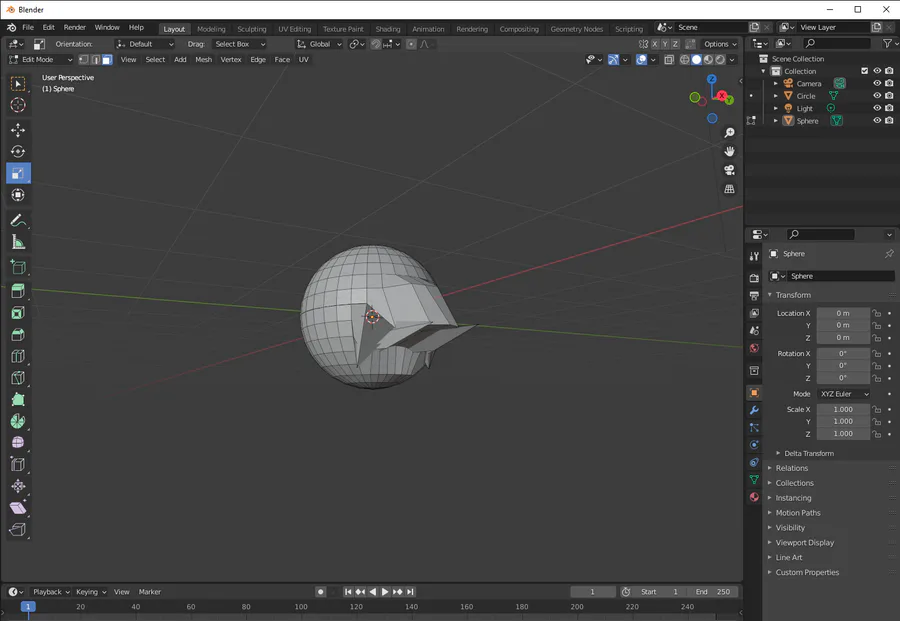900x621 pixels.
Task: Enable face select mode
Action: (x=107, y=60)
